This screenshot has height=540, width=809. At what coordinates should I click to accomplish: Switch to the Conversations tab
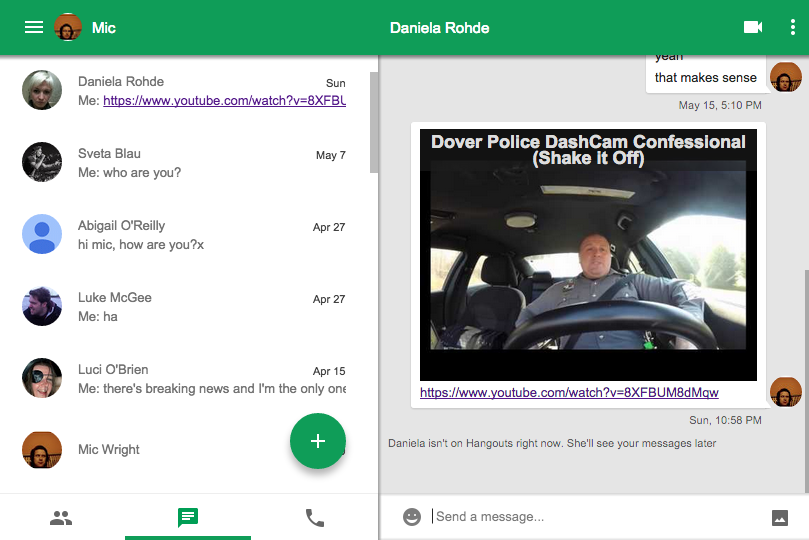coord(188,518)
